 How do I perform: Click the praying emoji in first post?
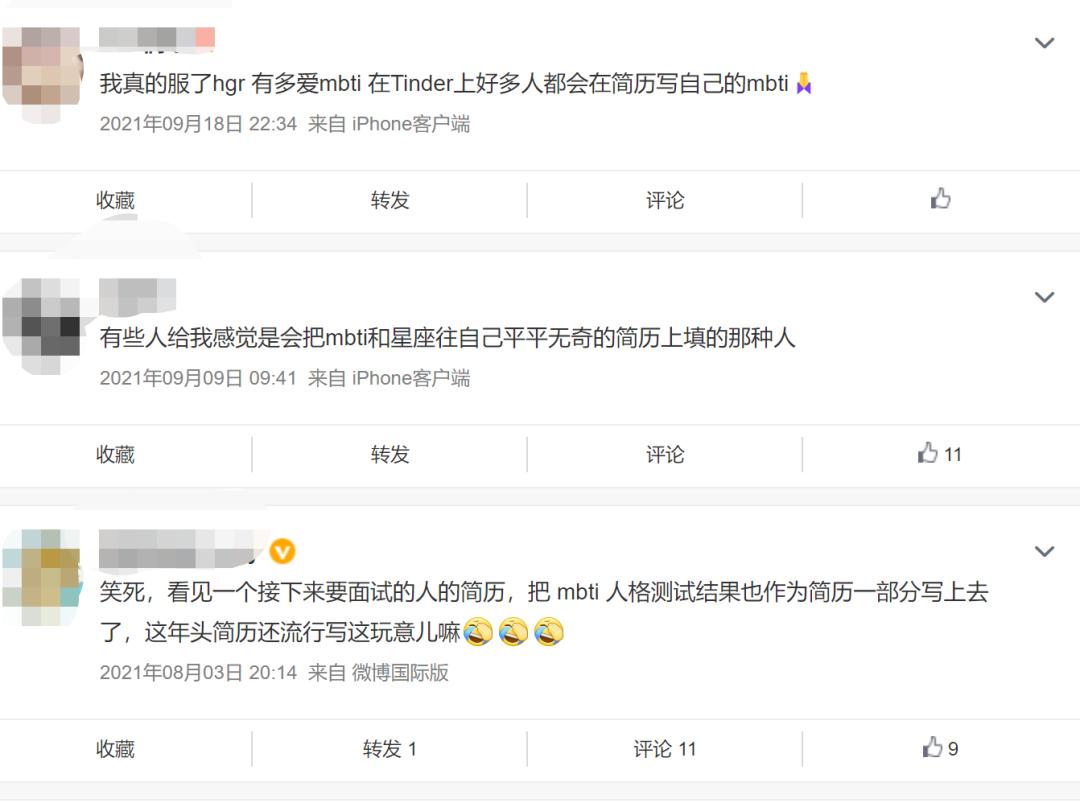(803, 83)
